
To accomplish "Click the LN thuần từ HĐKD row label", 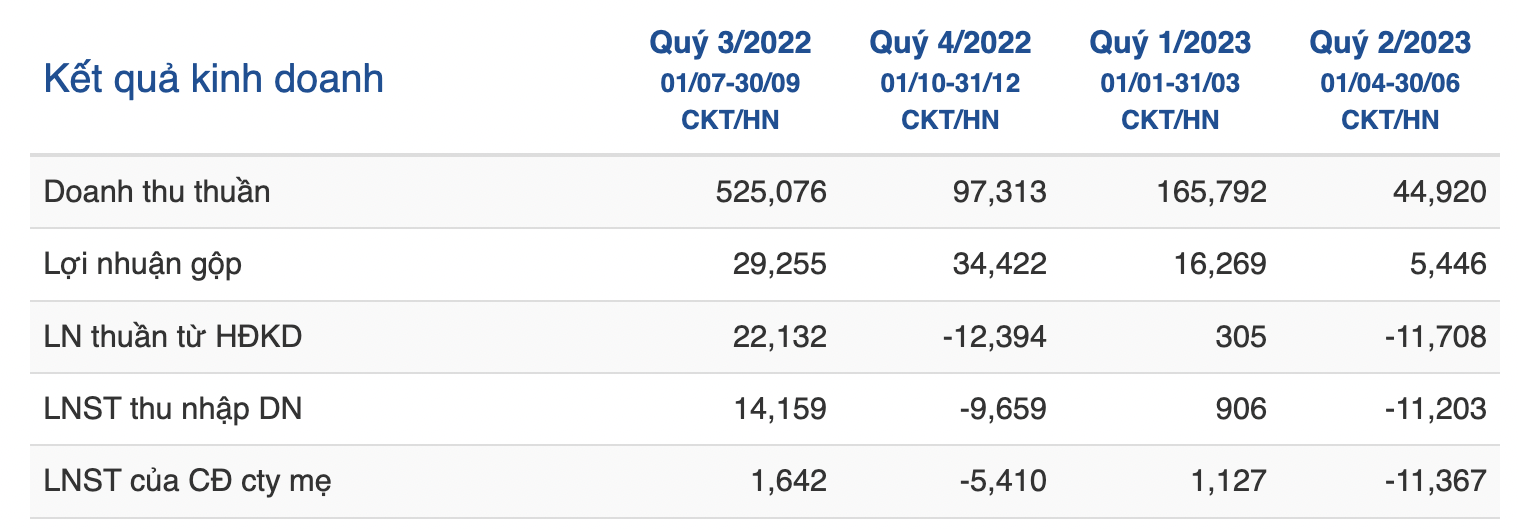I will coord(173,337).
